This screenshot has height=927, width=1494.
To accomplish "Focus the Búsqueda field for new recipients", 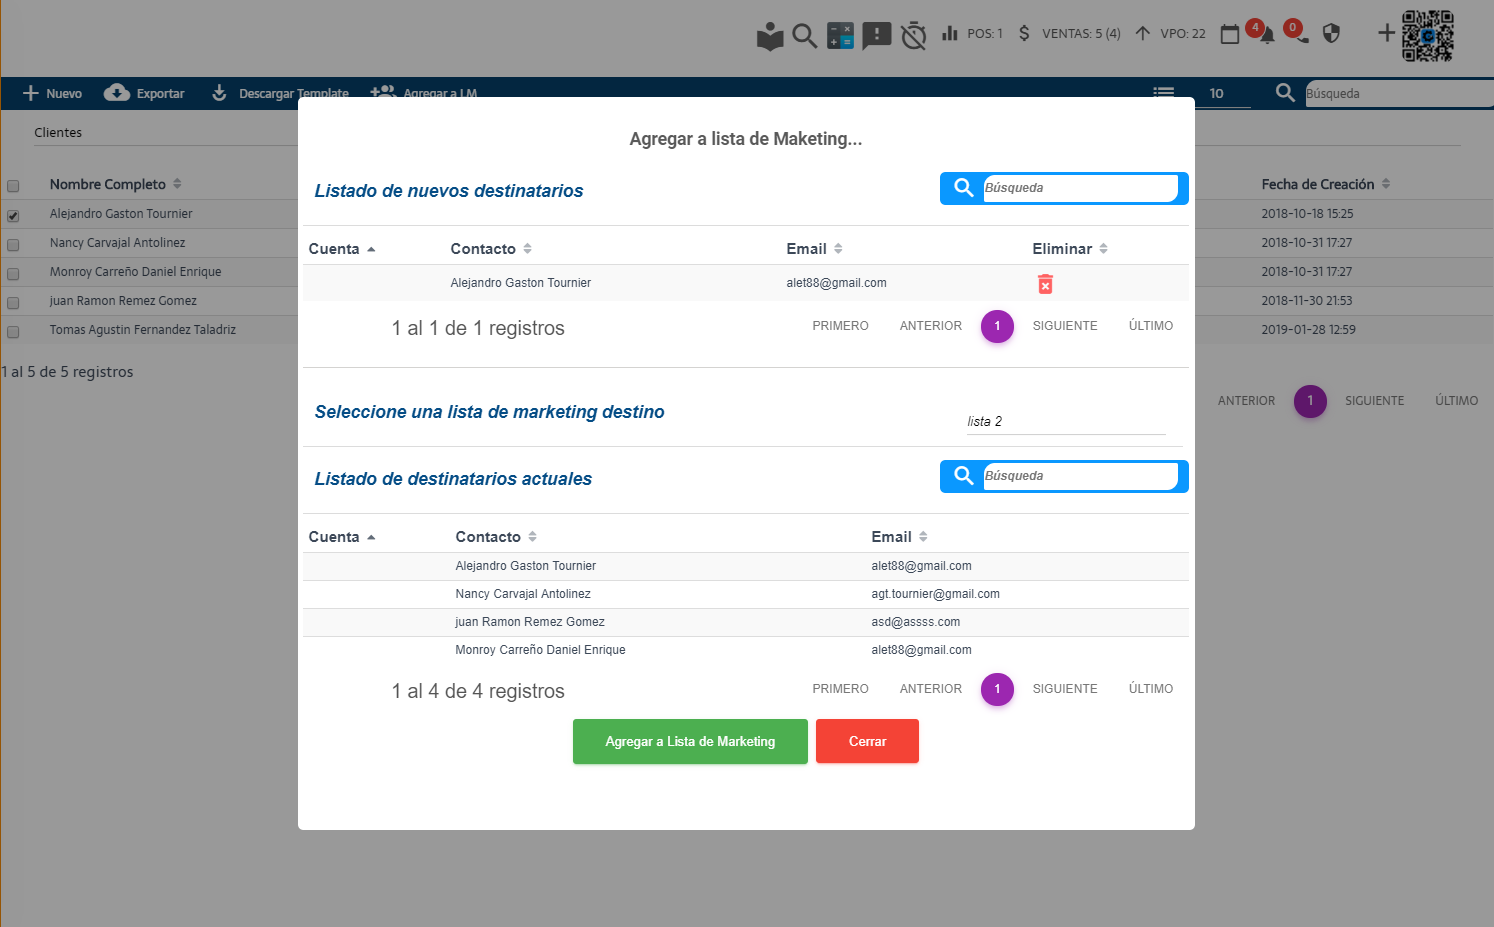I will 1079,188.
